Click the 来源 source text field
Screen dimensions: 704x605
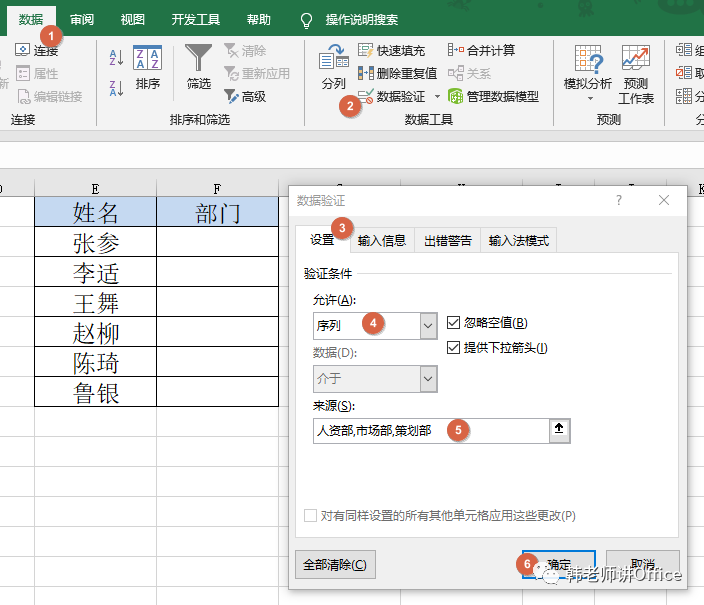tap(428, 431)
